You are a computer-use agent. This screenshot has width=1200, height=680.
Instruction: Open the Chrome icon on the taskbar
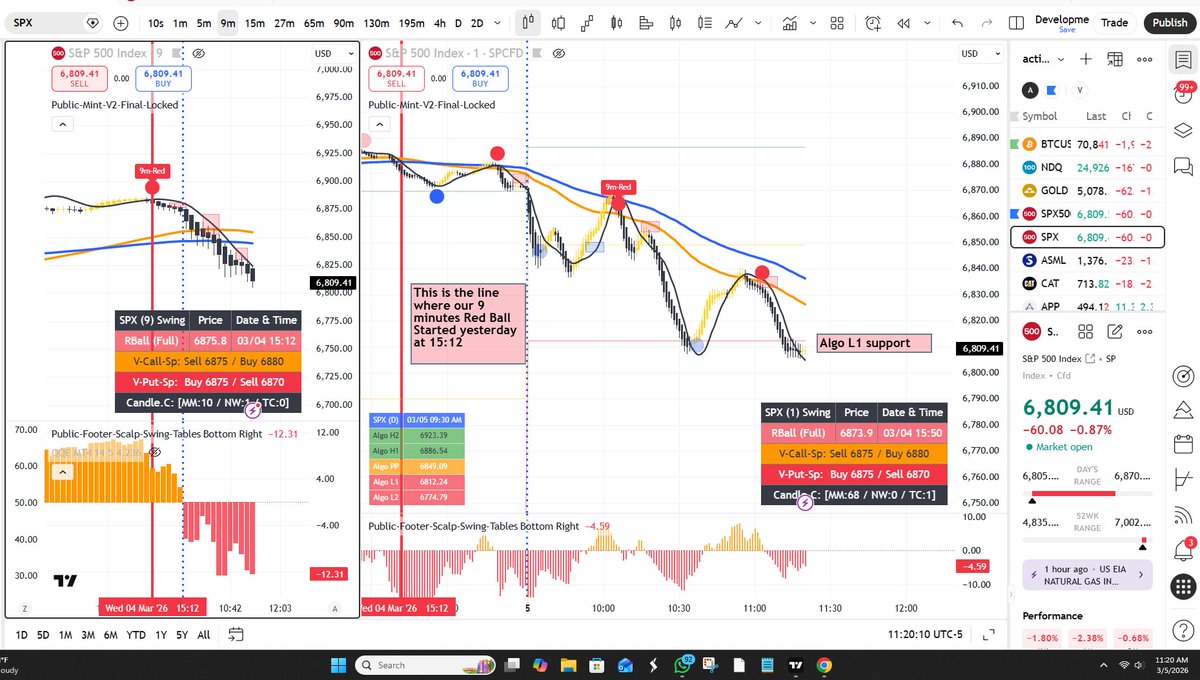tap(824, 665)
